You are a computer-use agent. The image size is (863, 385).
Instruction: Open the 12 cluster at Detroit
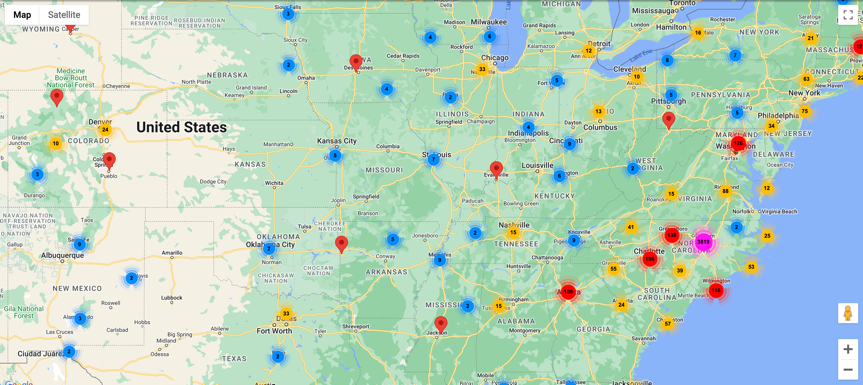coord(588,51)
